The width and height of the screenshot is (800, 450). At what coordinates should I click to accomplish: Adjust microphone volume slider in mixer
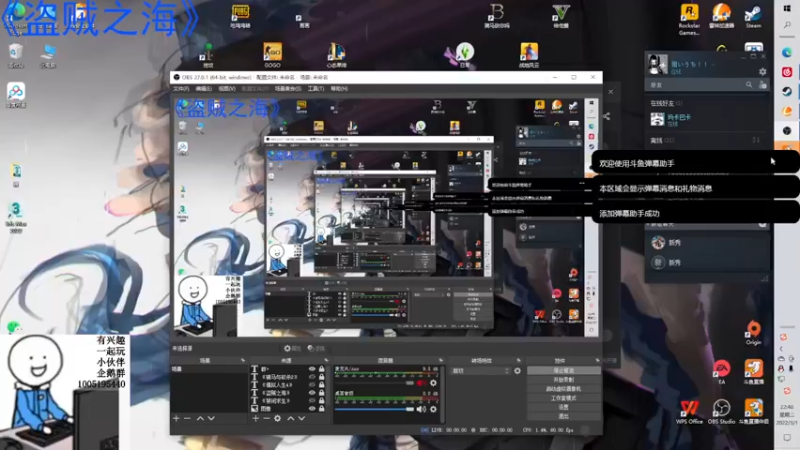click(374, 383)
